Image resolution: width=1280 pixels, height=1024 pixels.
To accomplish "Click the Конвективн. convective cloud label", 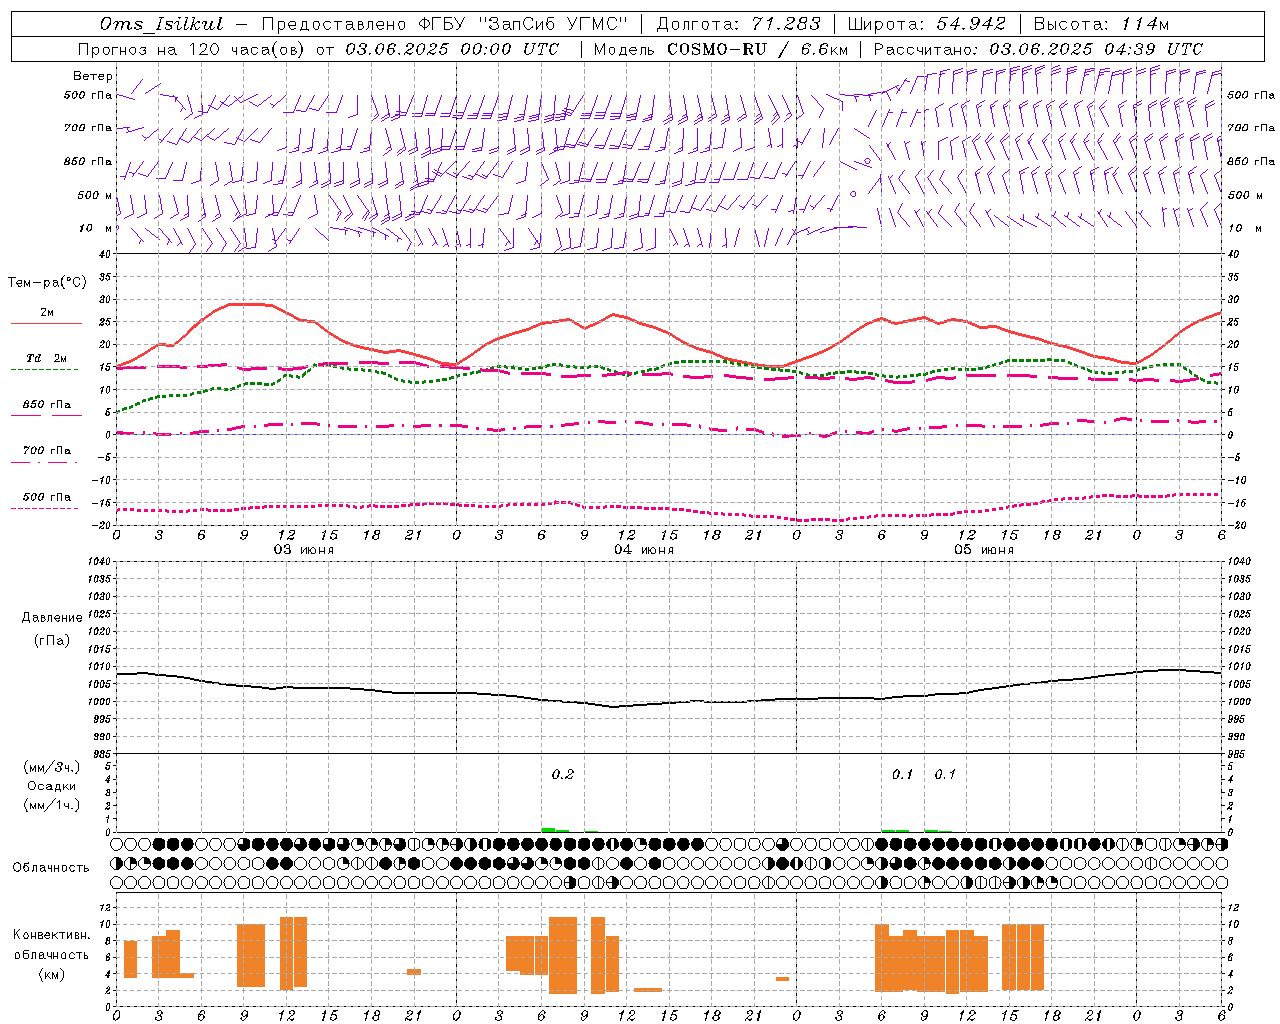I will coord(52,935).
